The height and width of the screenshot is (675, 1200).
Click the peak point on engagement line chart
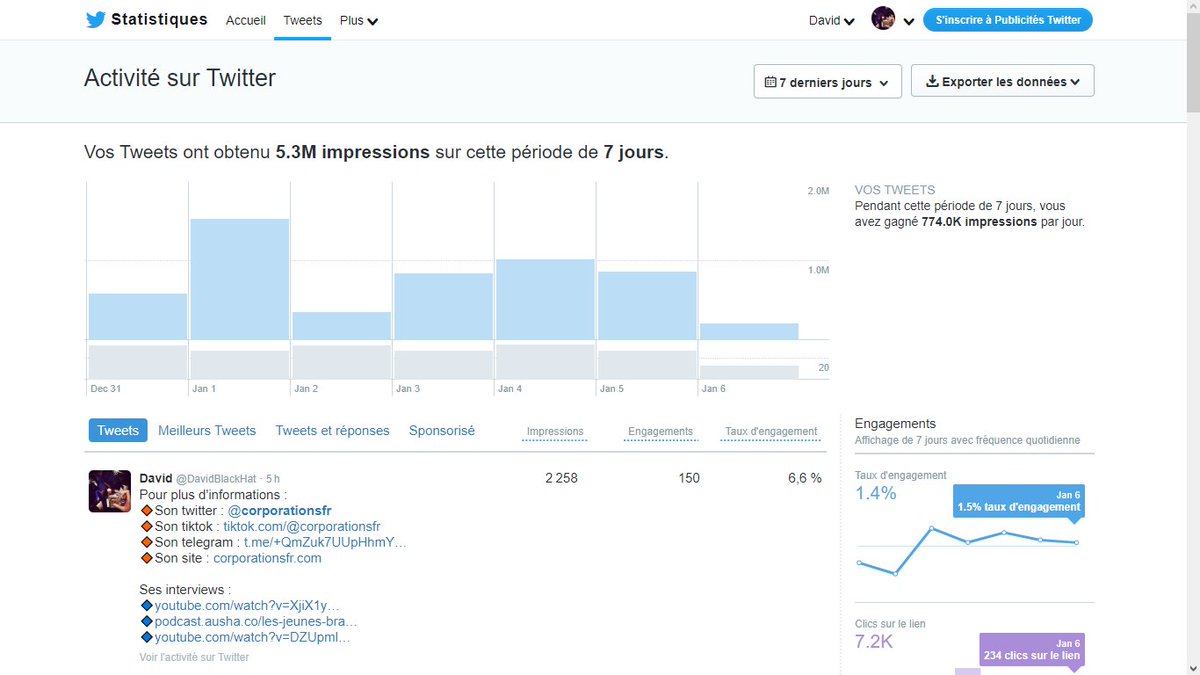click(x=932, y=528)
